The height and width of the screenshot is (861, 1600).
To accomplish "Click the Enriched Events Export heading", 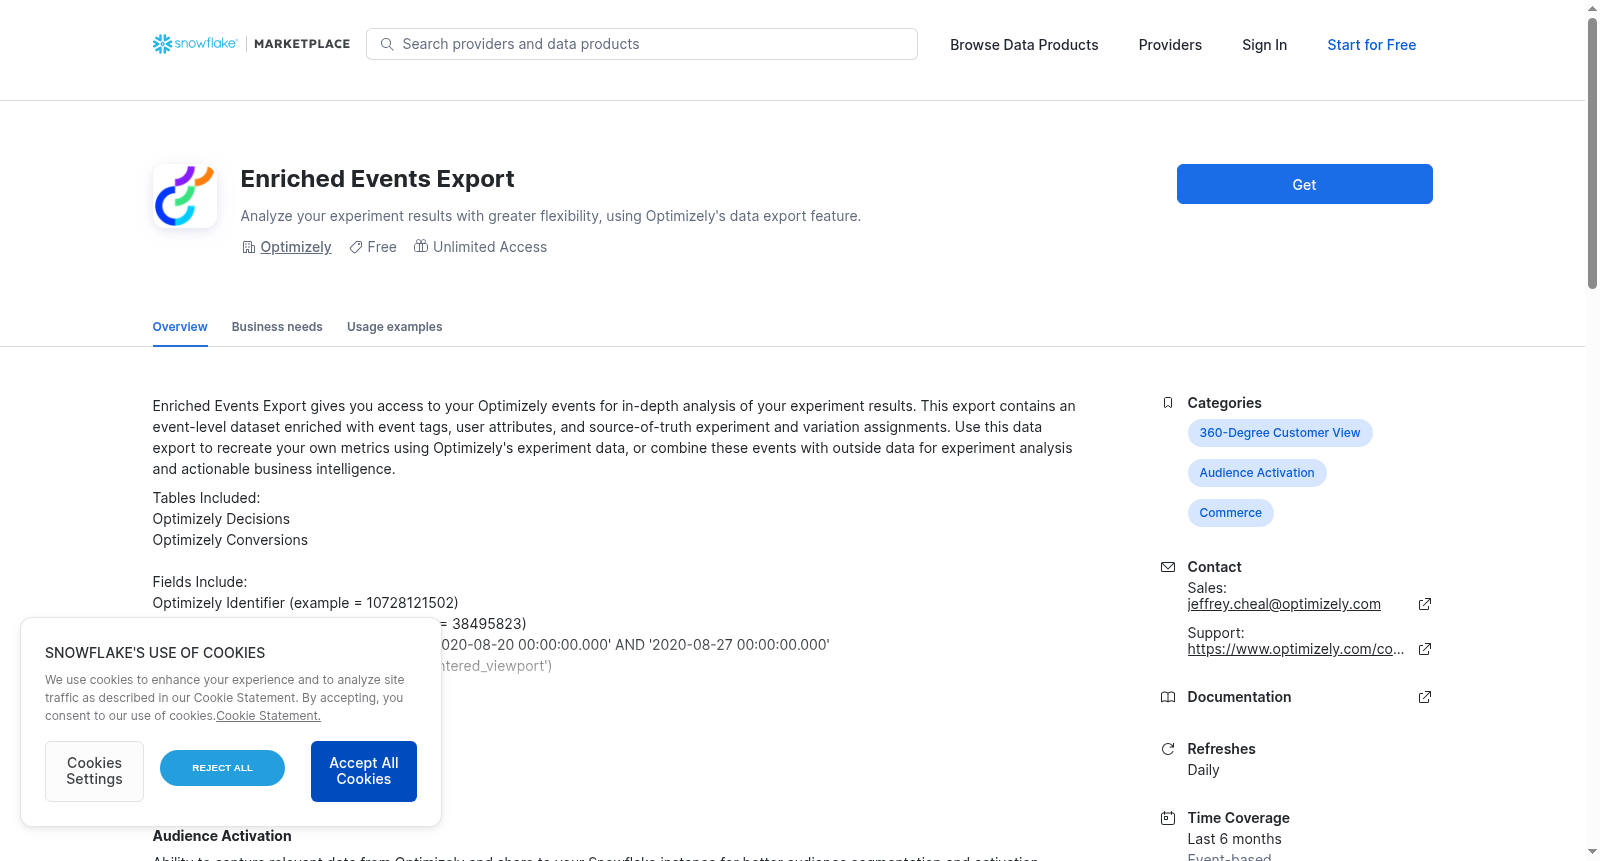I will pos(377,179).
